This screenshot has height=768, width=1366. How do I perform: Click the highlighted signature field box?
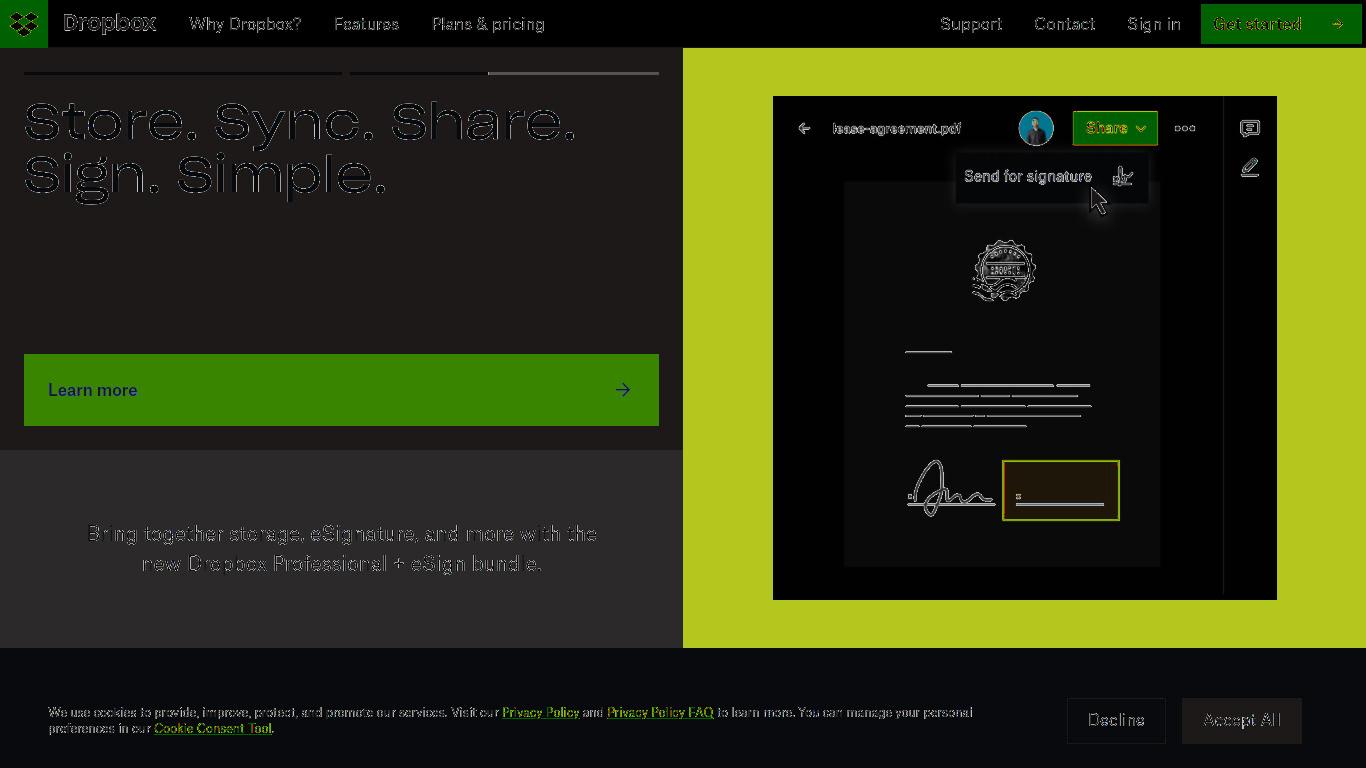tap(1061, 490)
